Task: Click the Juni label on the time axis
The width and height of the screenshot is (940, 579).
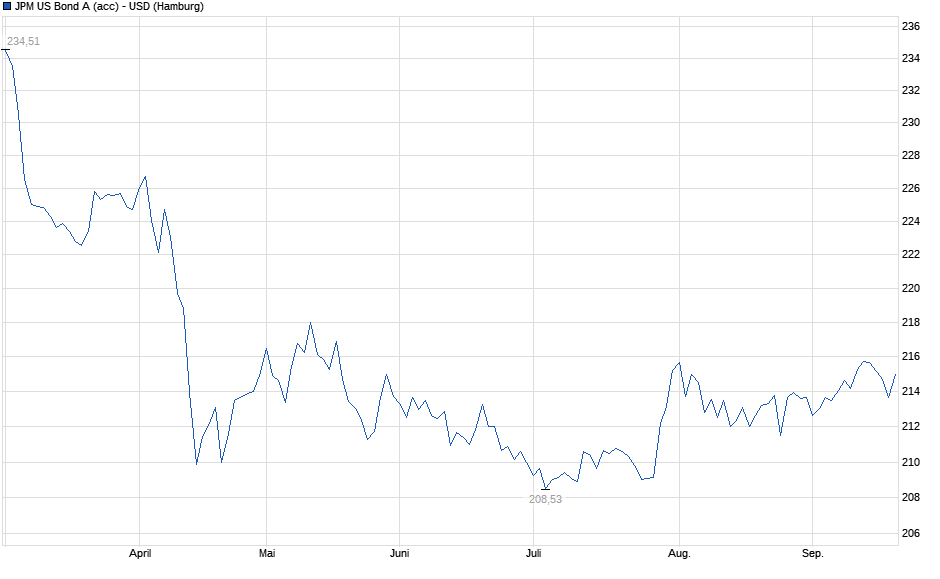Action: point(399,553)
